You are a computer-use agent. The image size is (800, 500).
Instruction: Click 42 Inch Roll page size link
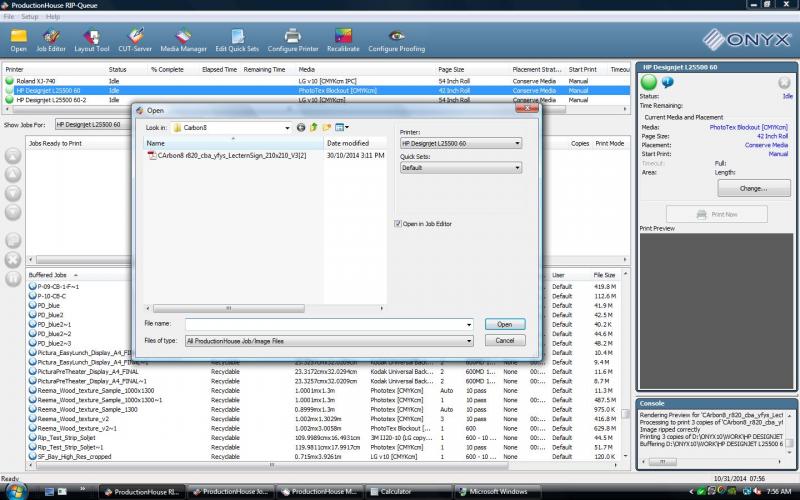(x=772, y=136)
